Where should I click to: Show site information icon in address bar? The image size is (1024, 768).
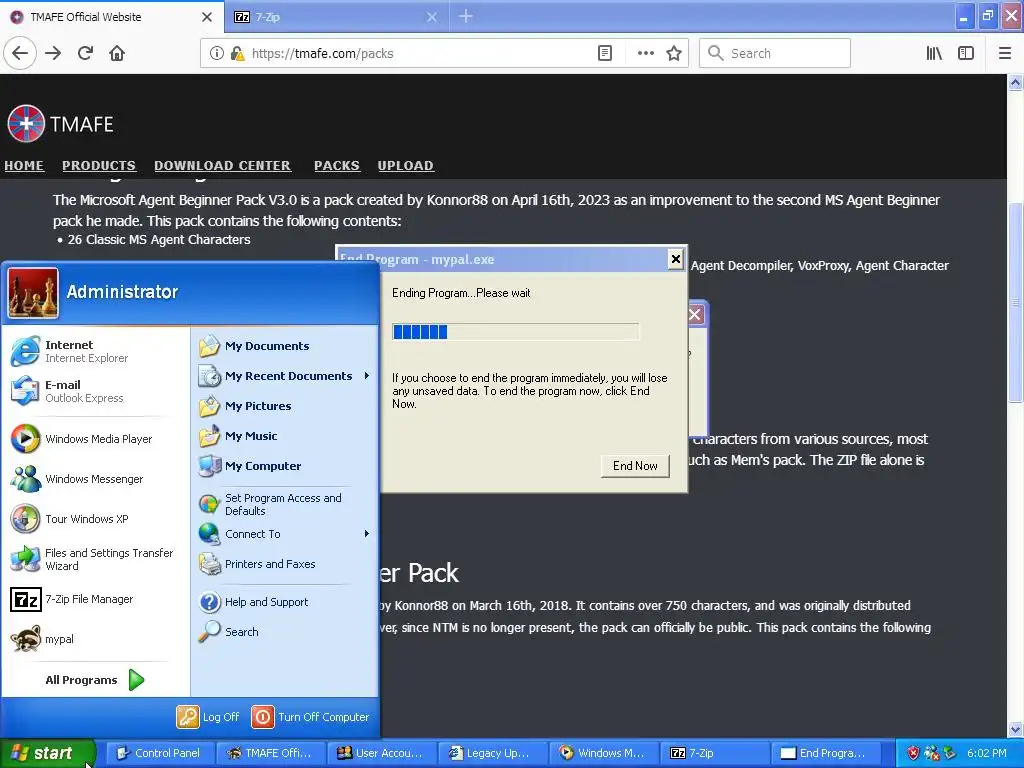coord(216,53)
